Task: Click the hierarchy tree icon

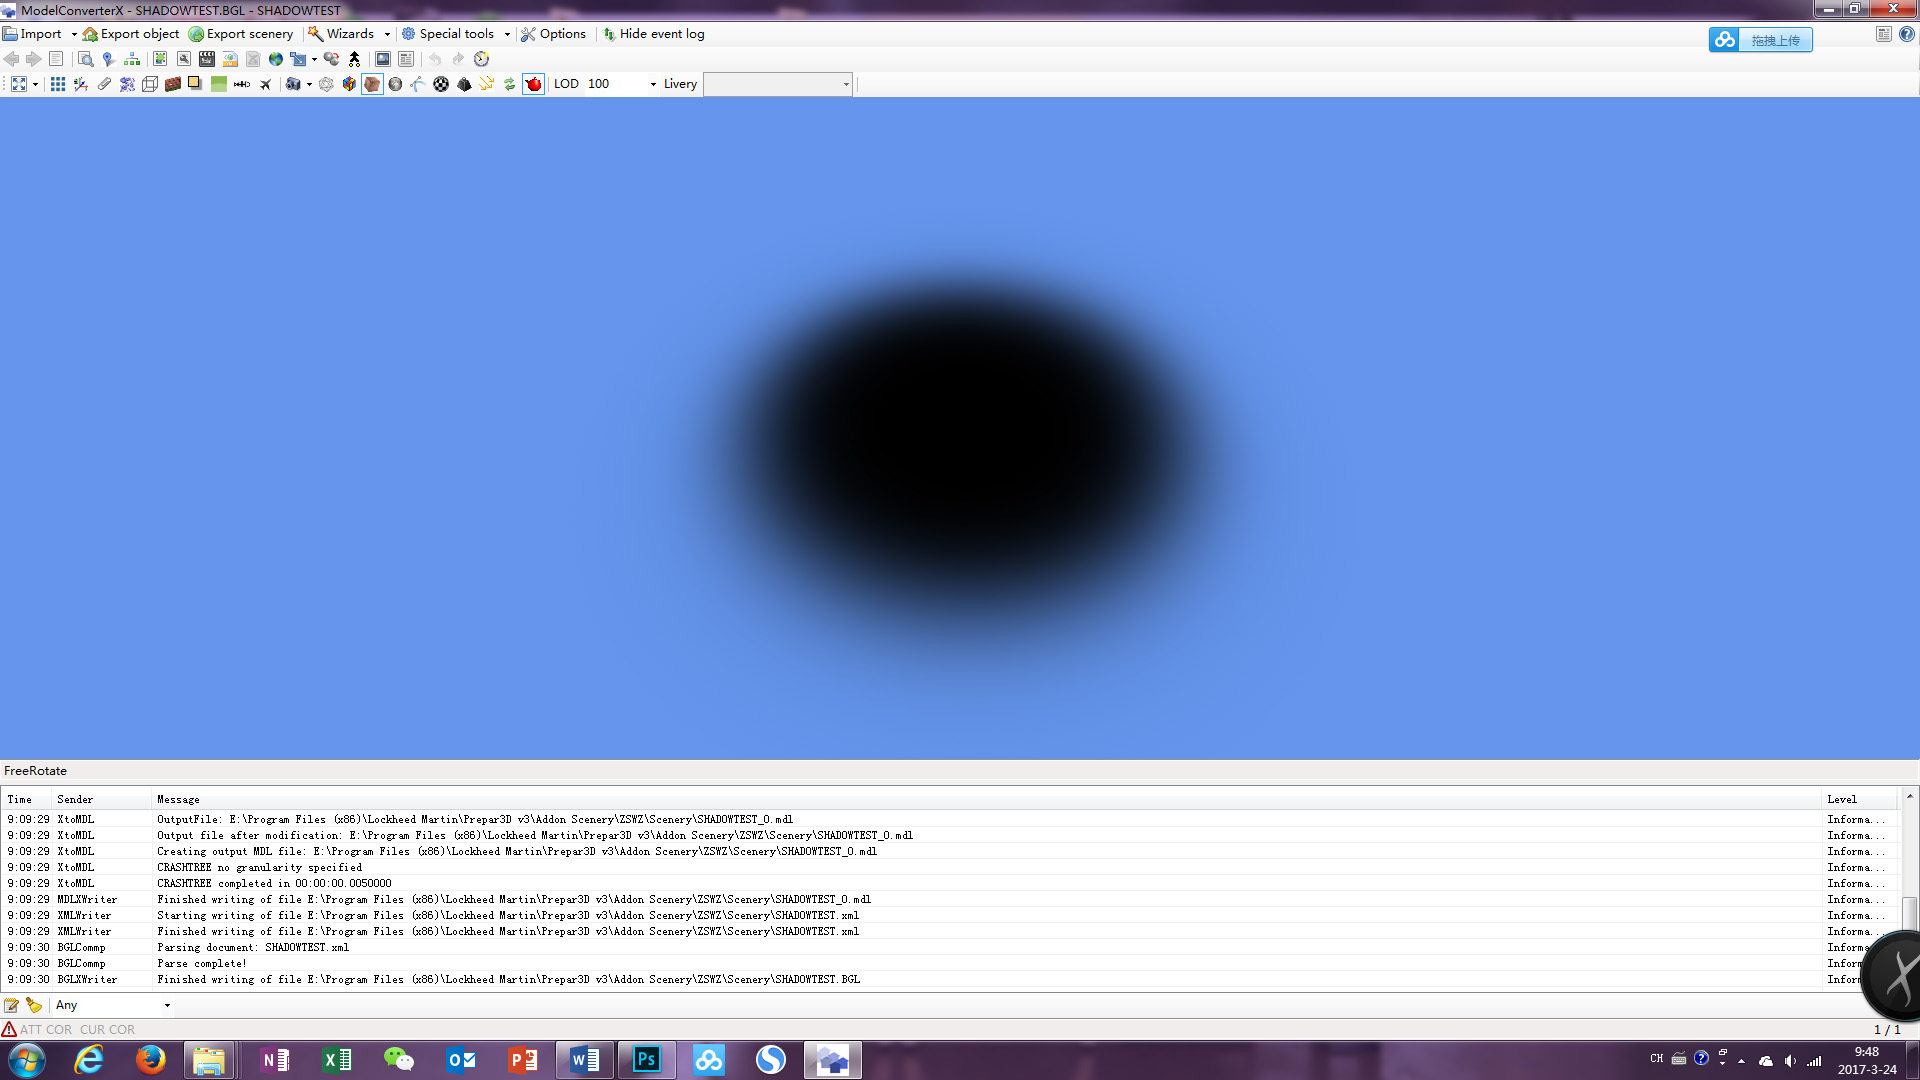Action: click(132, 59)
